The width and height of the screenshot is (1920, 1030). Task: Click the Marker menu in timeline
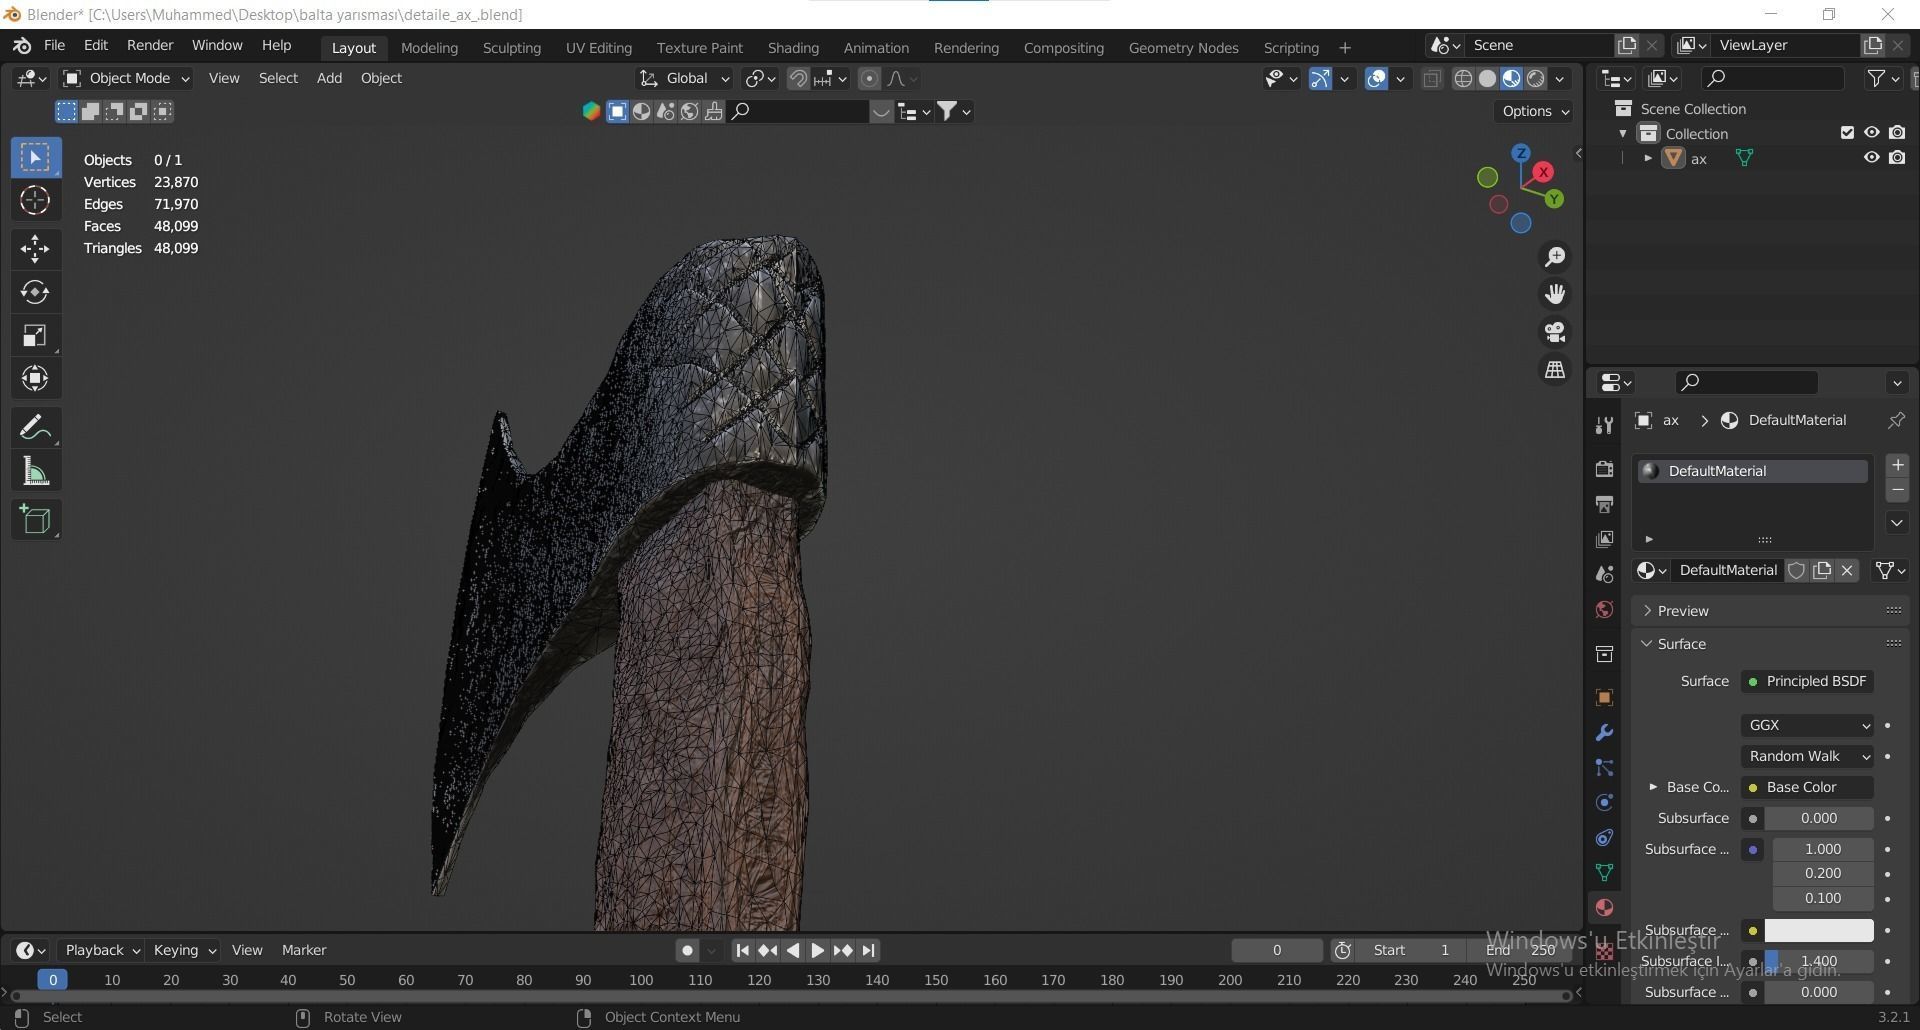(304, 950)
